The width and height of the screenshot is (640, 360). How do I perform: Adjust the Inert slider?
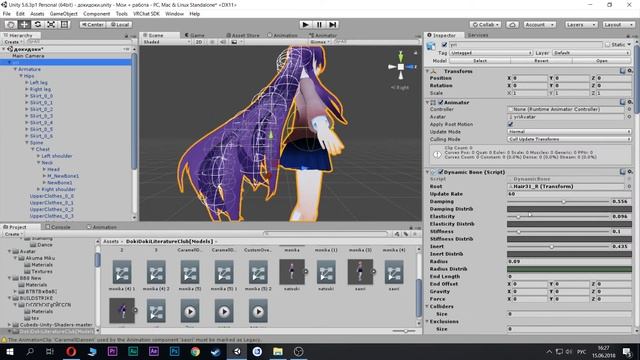pyautogui.click(x=558, y=247)
